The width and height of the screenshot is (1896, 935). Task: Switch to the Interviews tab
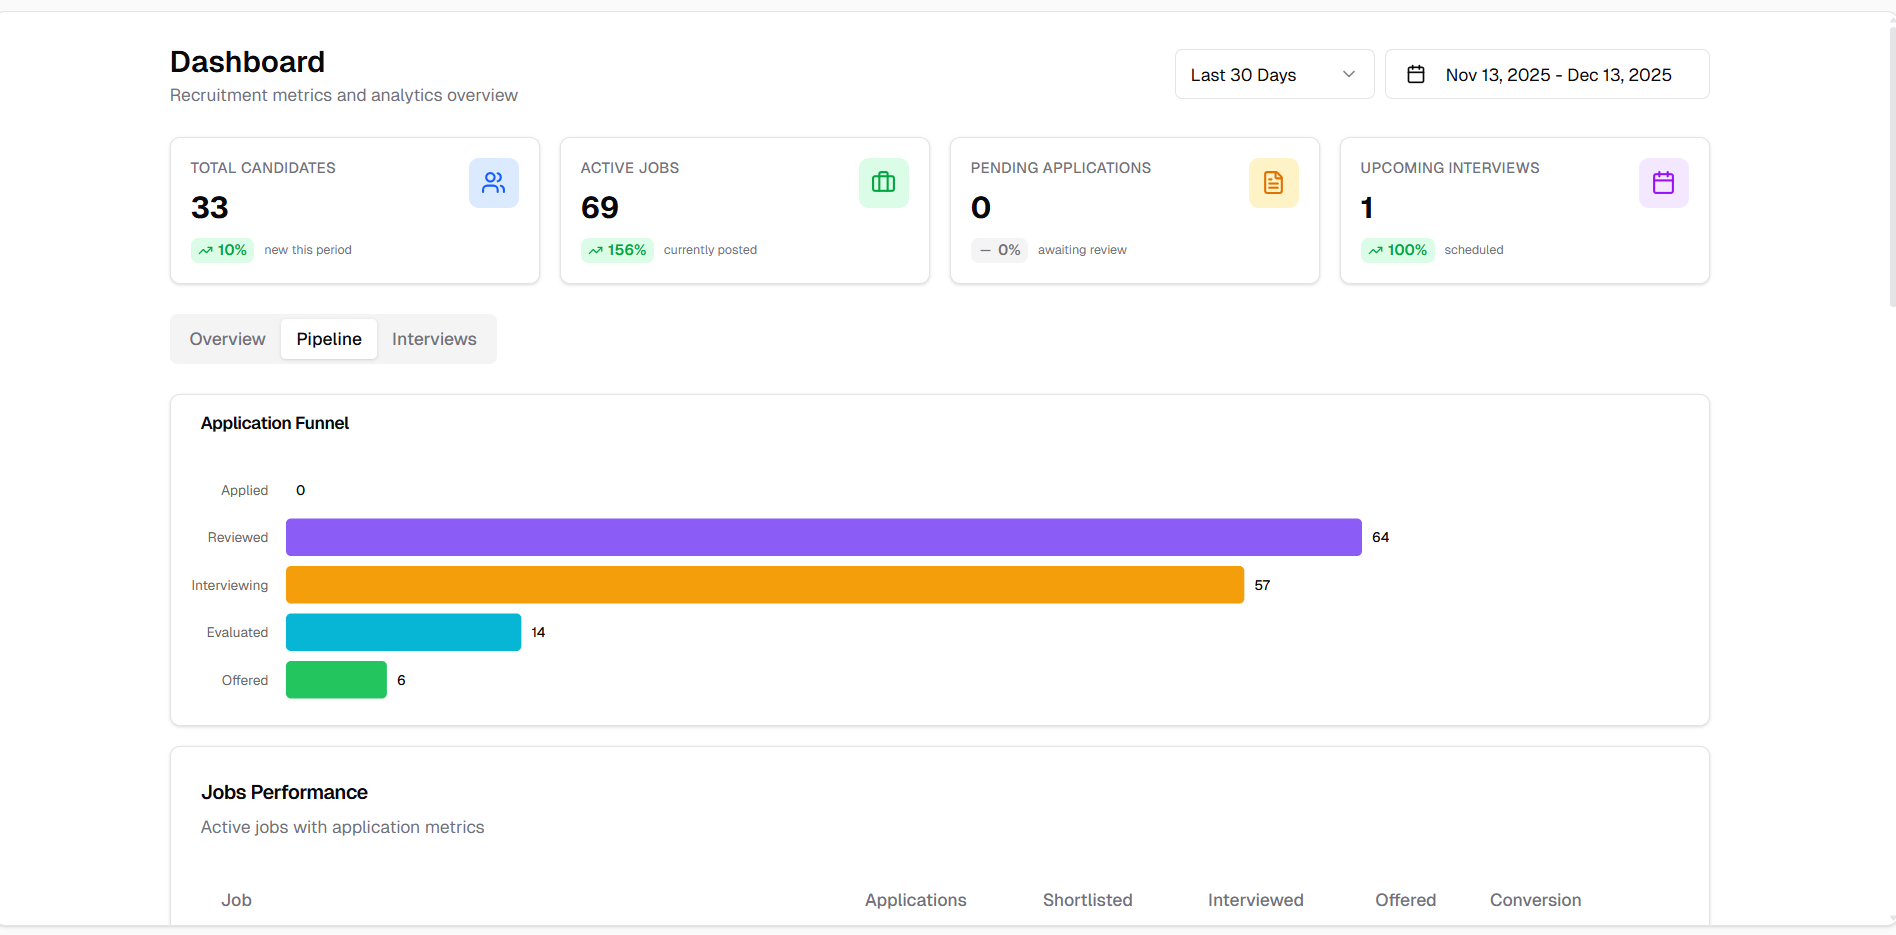point(434,339)
